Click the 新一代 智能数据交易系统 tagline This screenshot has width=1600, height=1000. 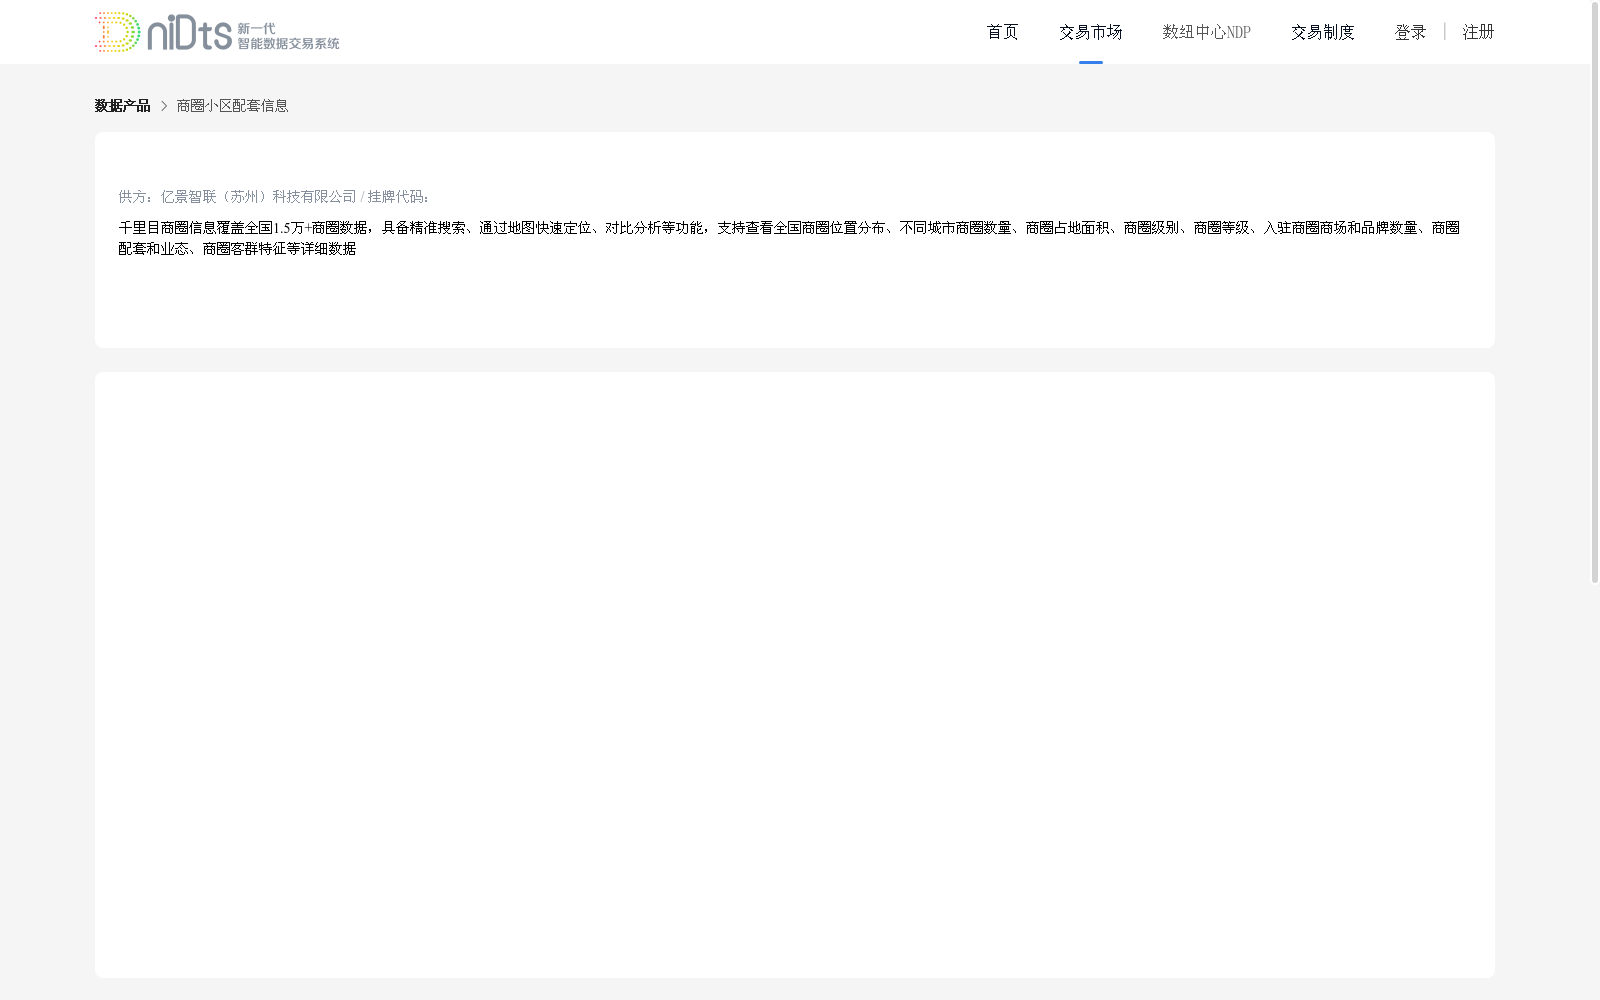pyautogui.click(x=288, y=36)
